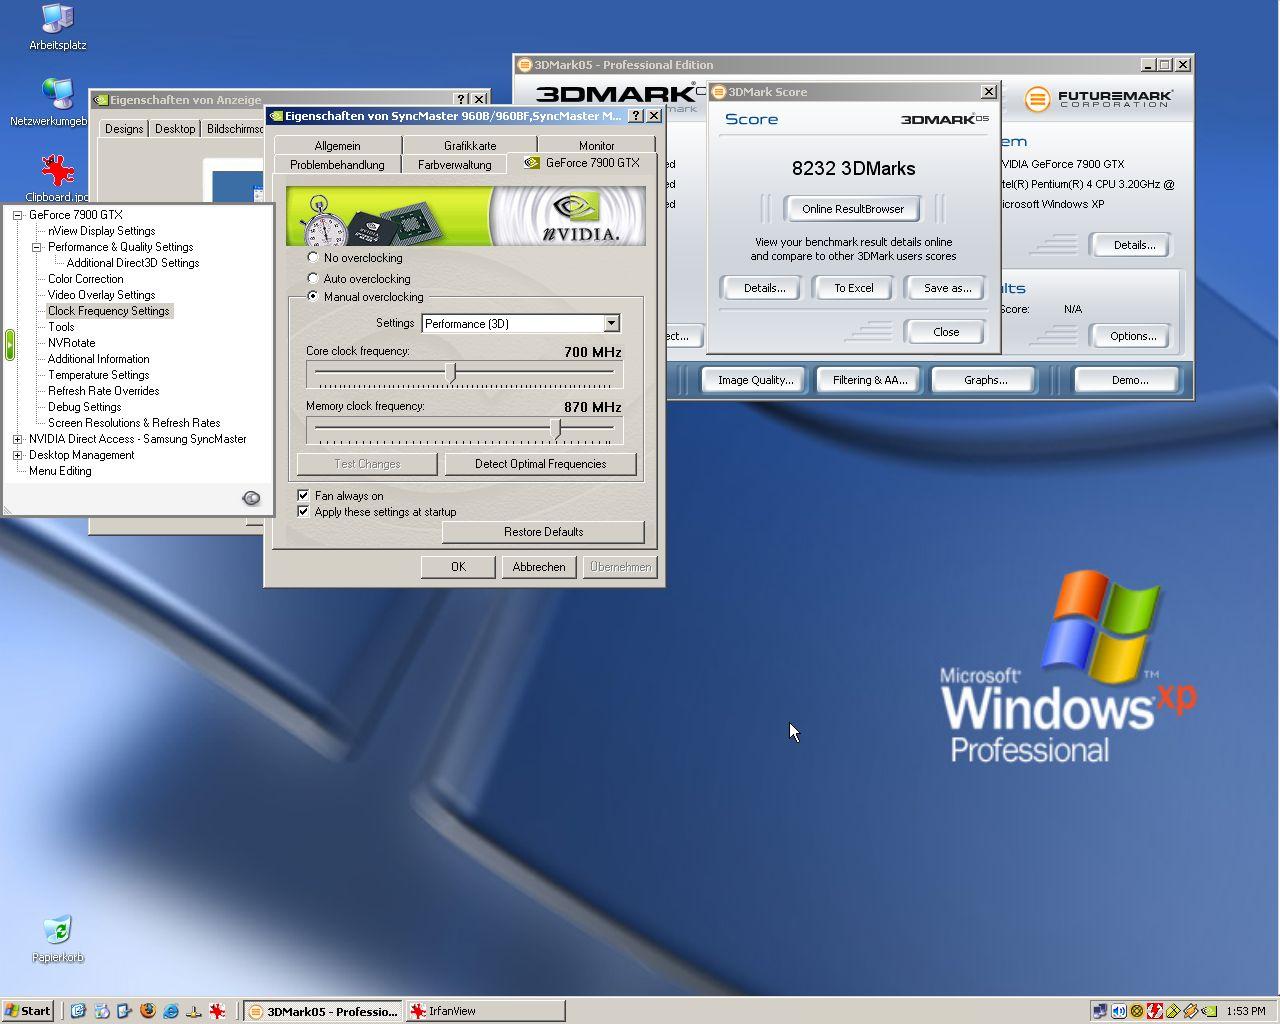Image resolution: width=1280 pixels, height=1024 pixels.
Task: Switch to the Problembehandlung tab
Action: [337, 164]
